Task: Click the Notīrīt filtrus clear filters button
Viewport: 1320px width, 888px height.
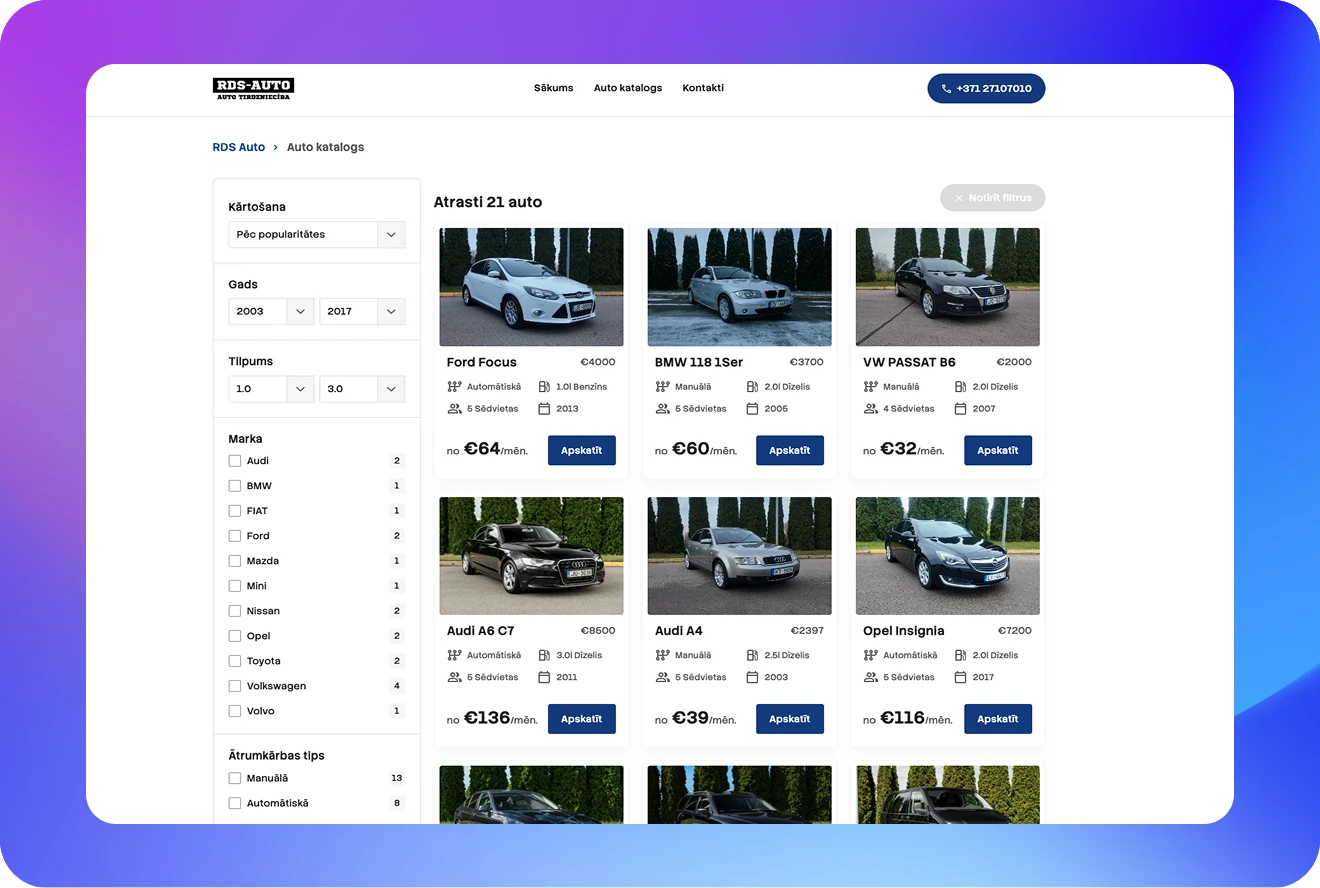Action: 992,198
